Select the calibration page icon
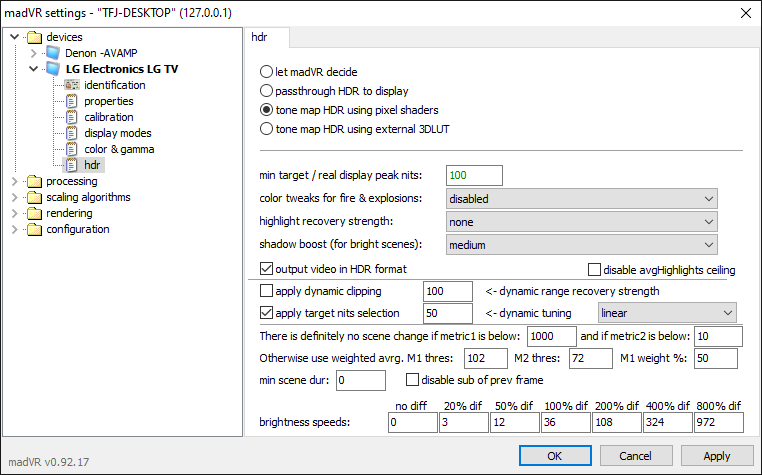The width and height of the screenshot is (762, 475). (x=71, y=117)
